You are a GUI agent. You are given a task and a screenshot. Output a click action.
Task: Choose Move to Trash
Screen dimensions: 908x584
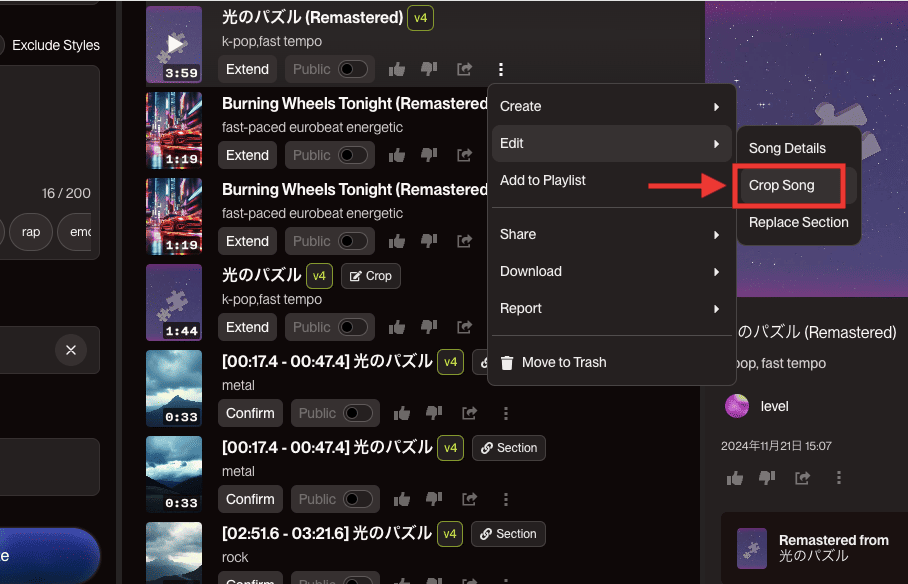tap(612, 363)
